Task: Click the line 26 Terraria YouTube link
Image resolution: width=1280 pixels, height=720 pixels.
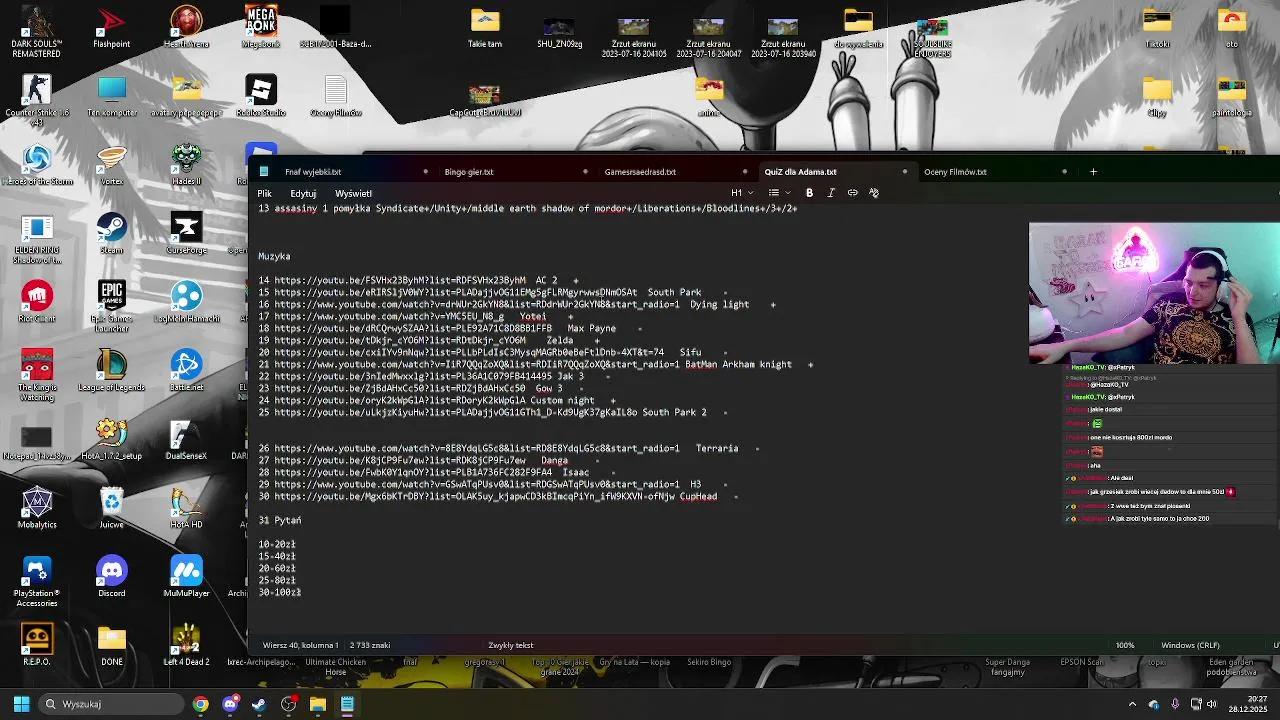Action: [x=477, y=449]
